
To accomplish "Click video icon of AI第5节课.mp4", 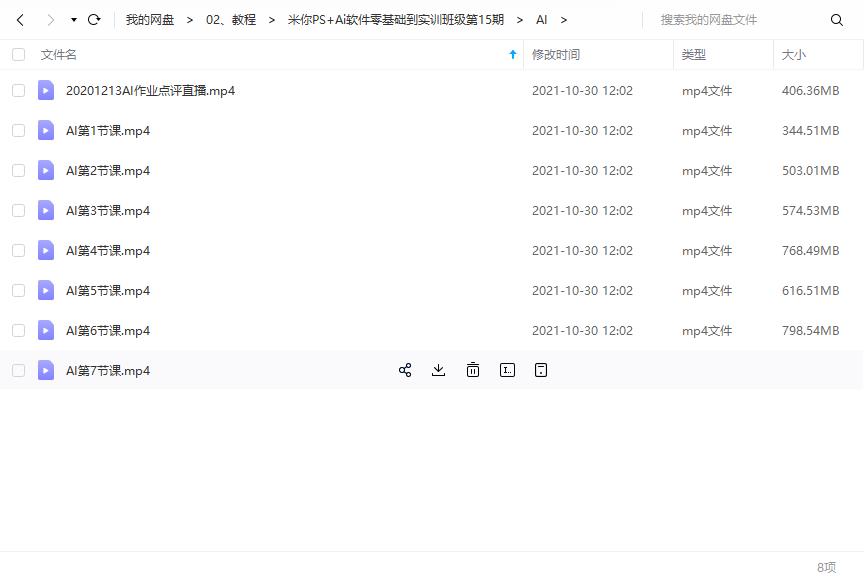I will coord(46,290).
